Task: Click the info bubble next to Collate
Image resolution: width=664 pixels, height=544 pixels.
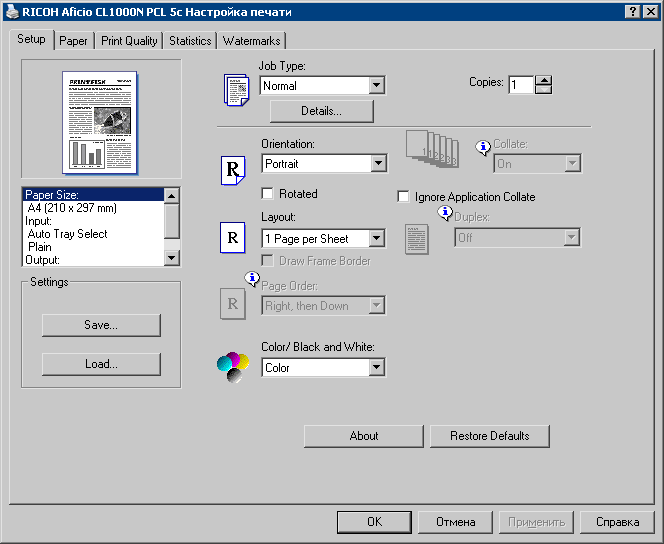Action: click(483, 147)
